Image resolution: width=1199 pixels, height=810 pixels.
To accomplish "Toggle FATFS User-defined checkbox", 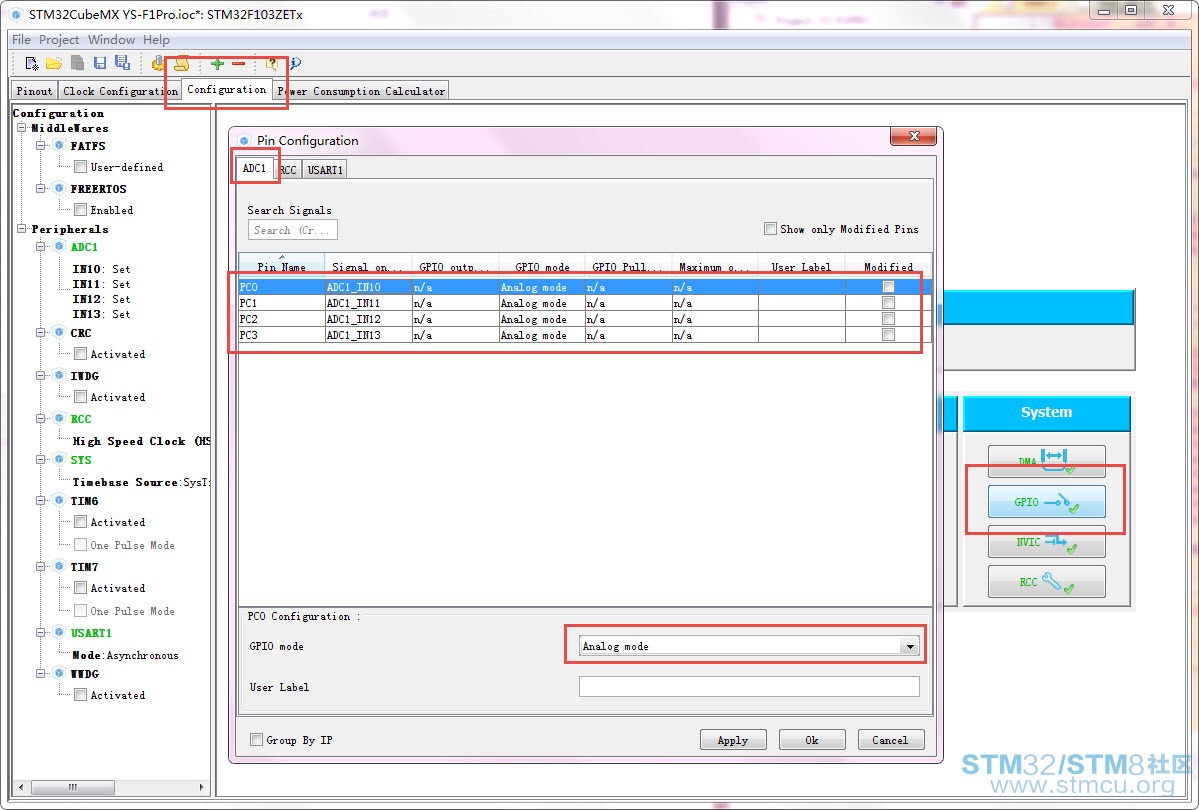I will click(80, 167).
